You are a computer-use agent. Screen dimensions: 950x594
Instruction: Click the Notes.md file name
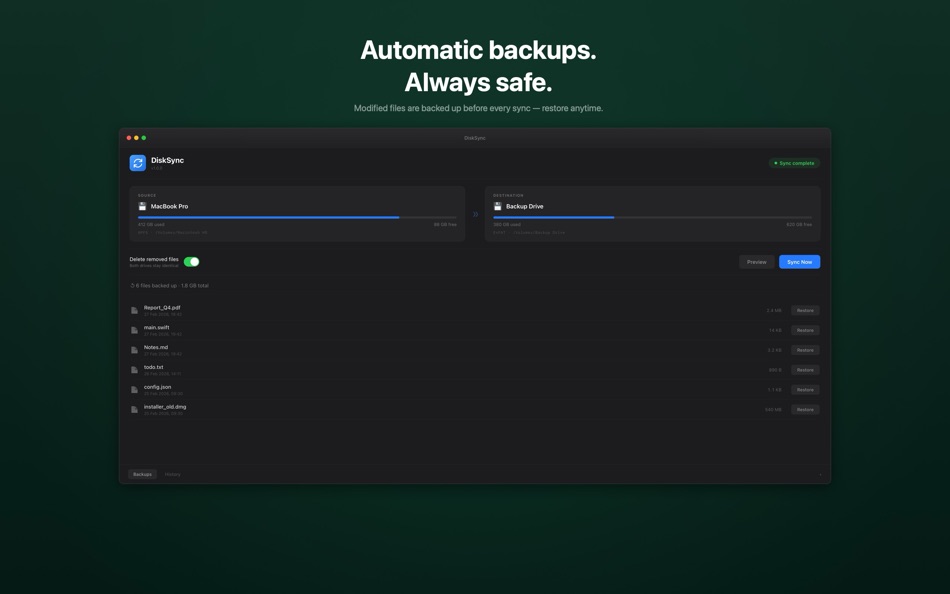click(156, 347)
